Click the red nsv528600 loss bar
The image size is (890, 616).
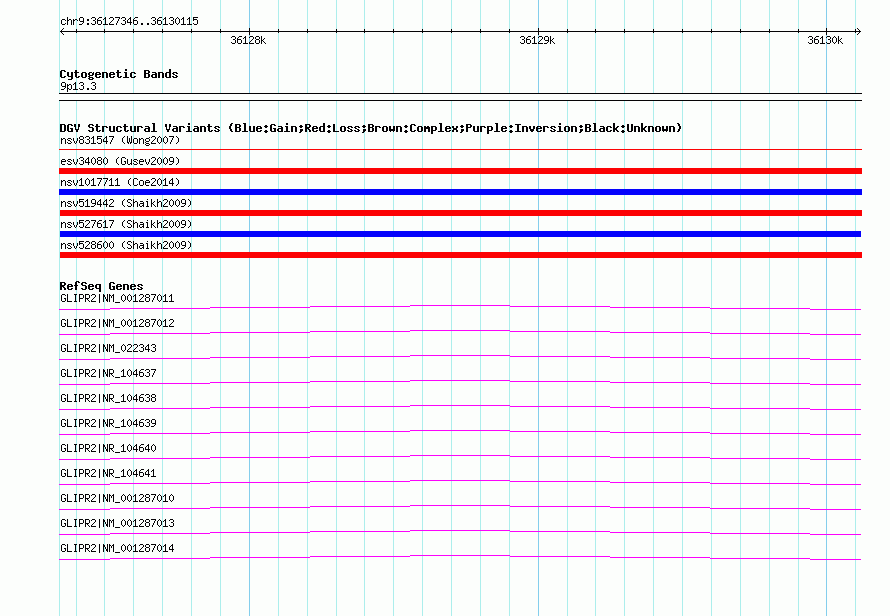pos(460,255)
